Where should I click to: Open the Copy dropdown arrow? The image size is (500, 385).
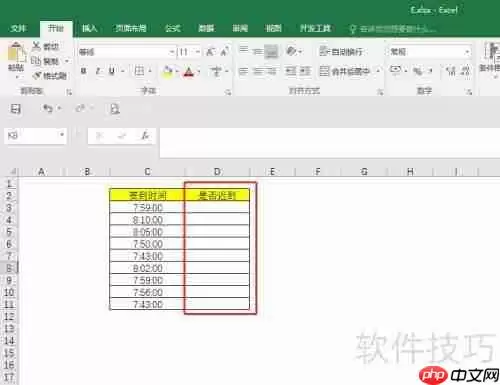coord(67,61)
